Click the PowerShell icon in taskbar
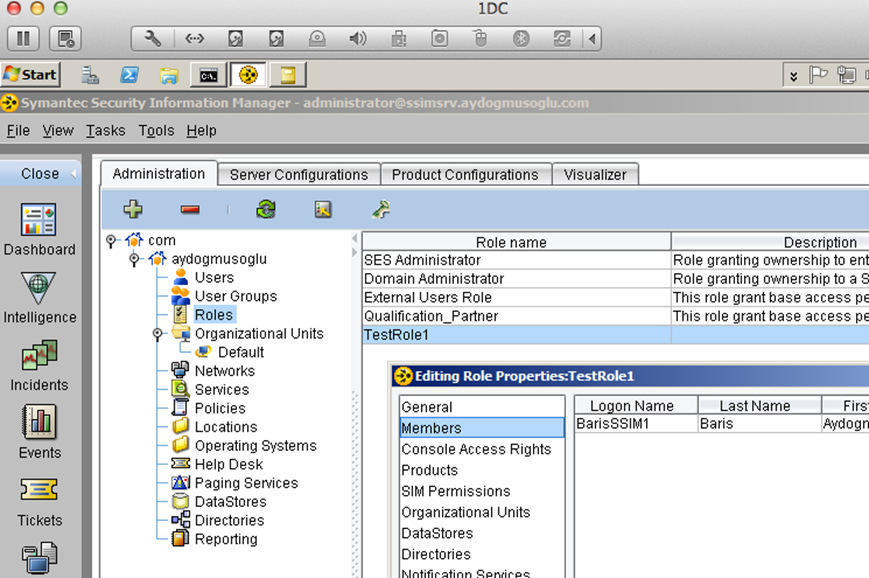 coord(129,75)
